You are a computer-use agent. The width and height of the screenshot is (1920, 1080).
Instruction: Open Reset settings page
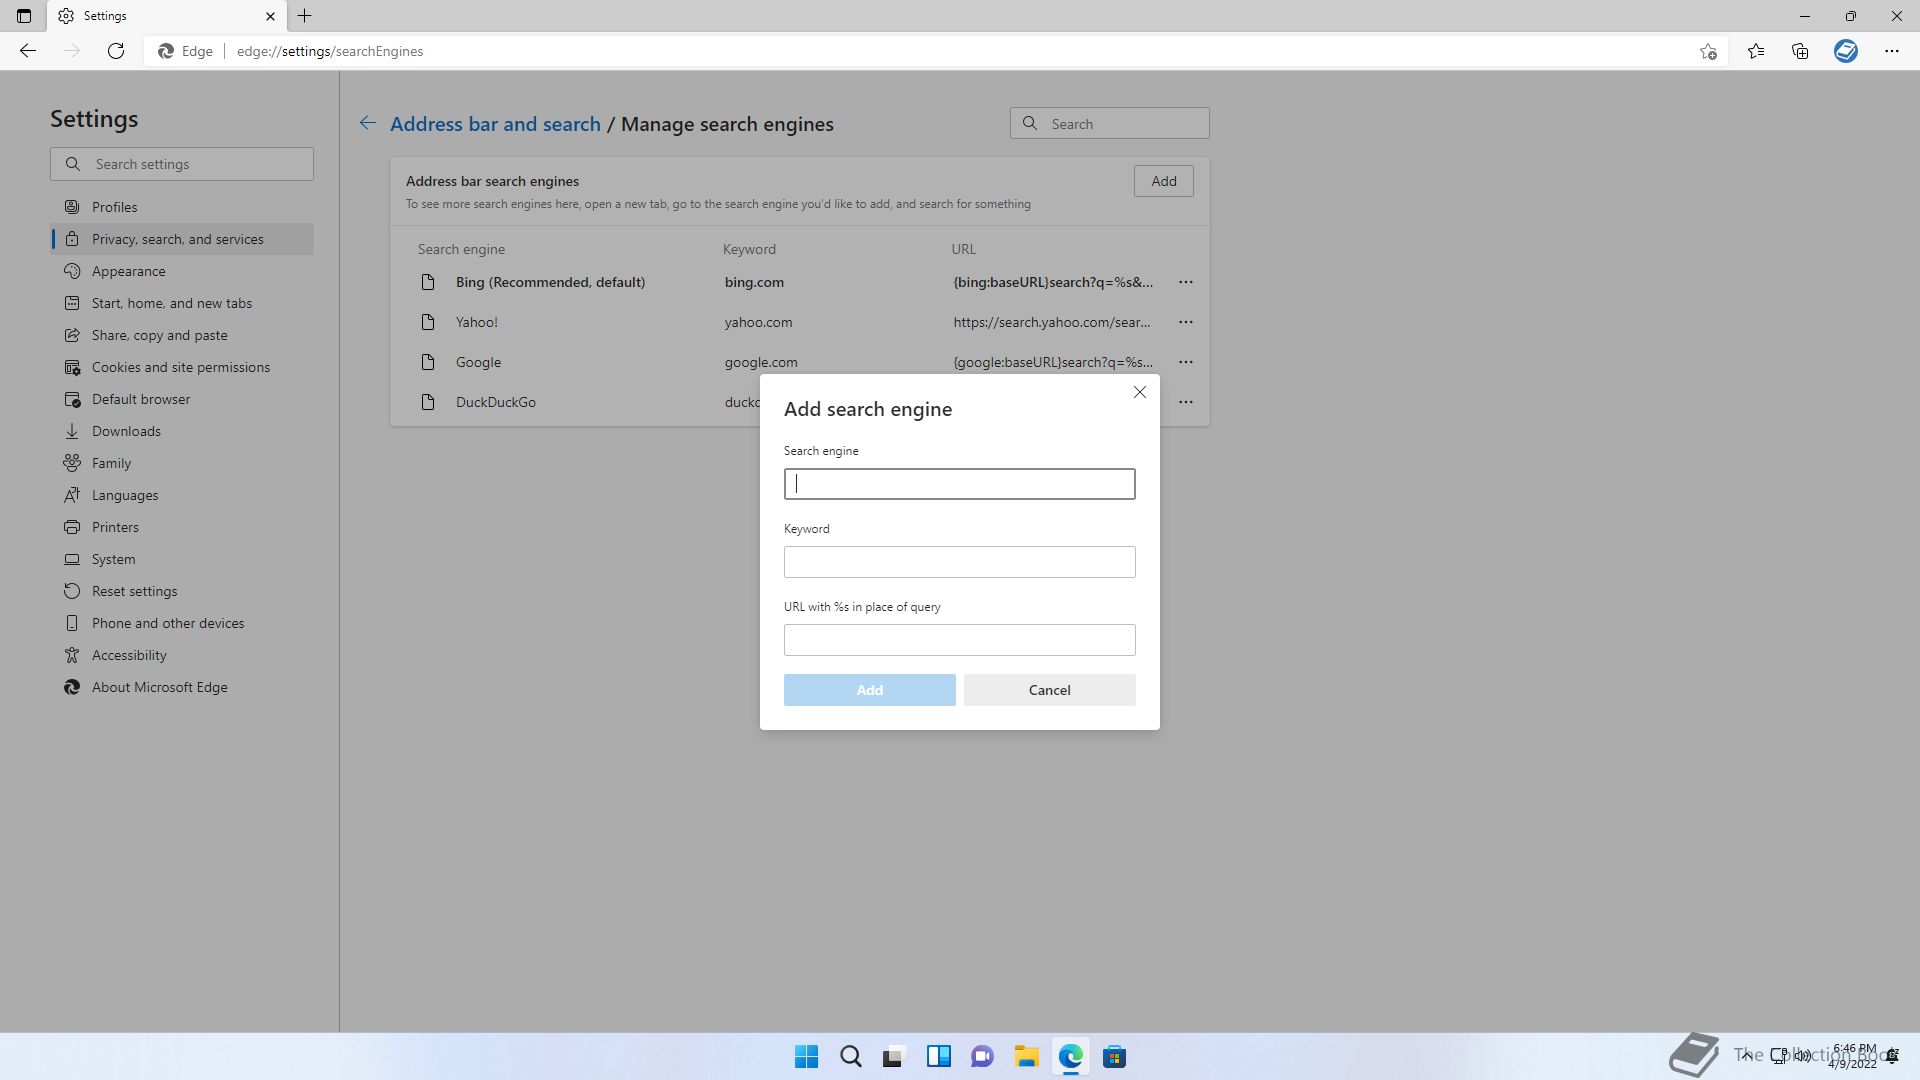point(182,591)
